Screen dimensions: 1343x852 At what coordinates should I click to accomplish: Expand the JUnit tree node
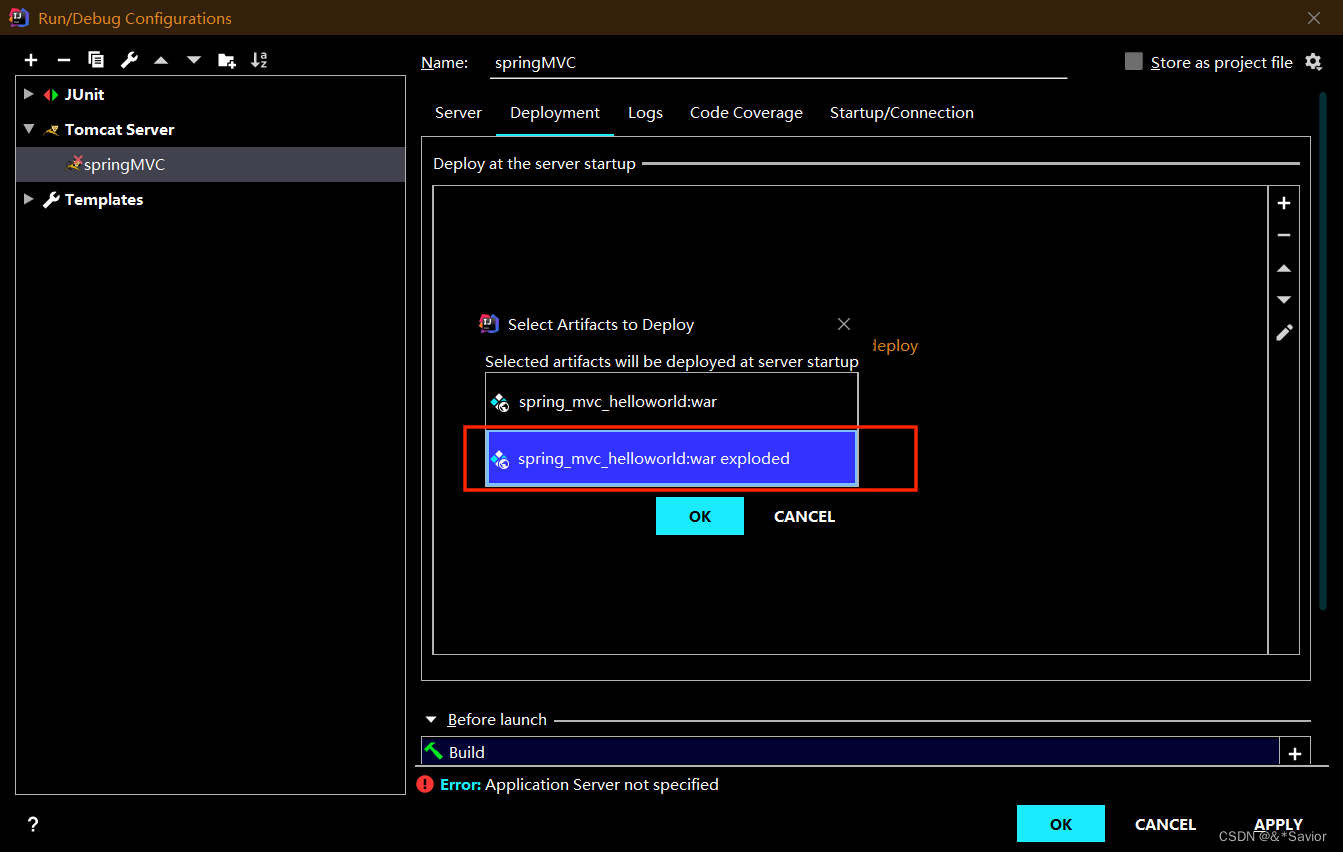[x=29, y=94]
